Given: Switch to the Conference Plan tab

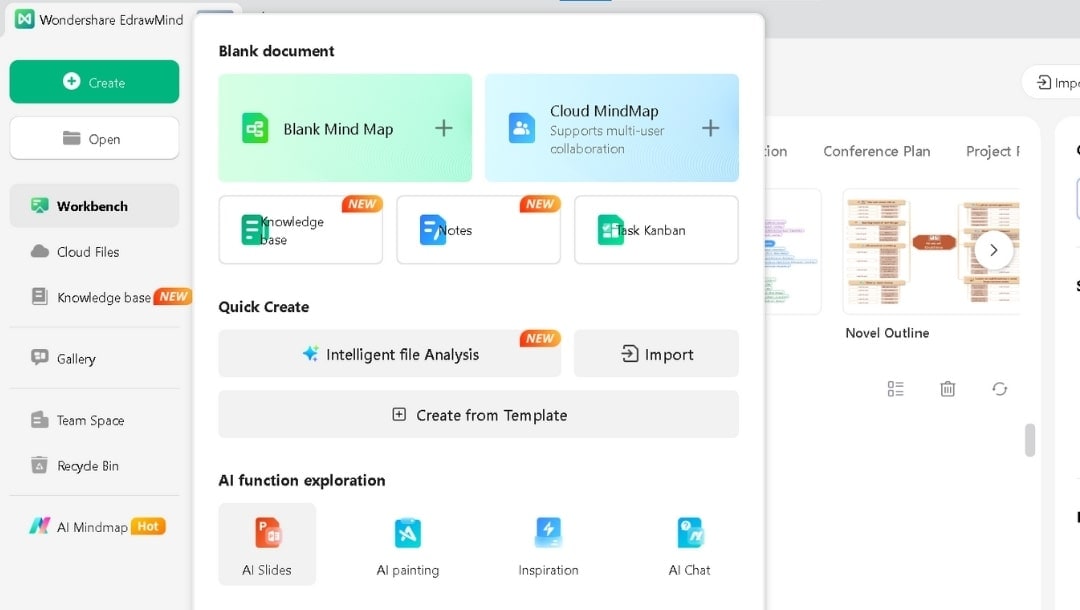Looking at the screenshot, I should point(877,151).
